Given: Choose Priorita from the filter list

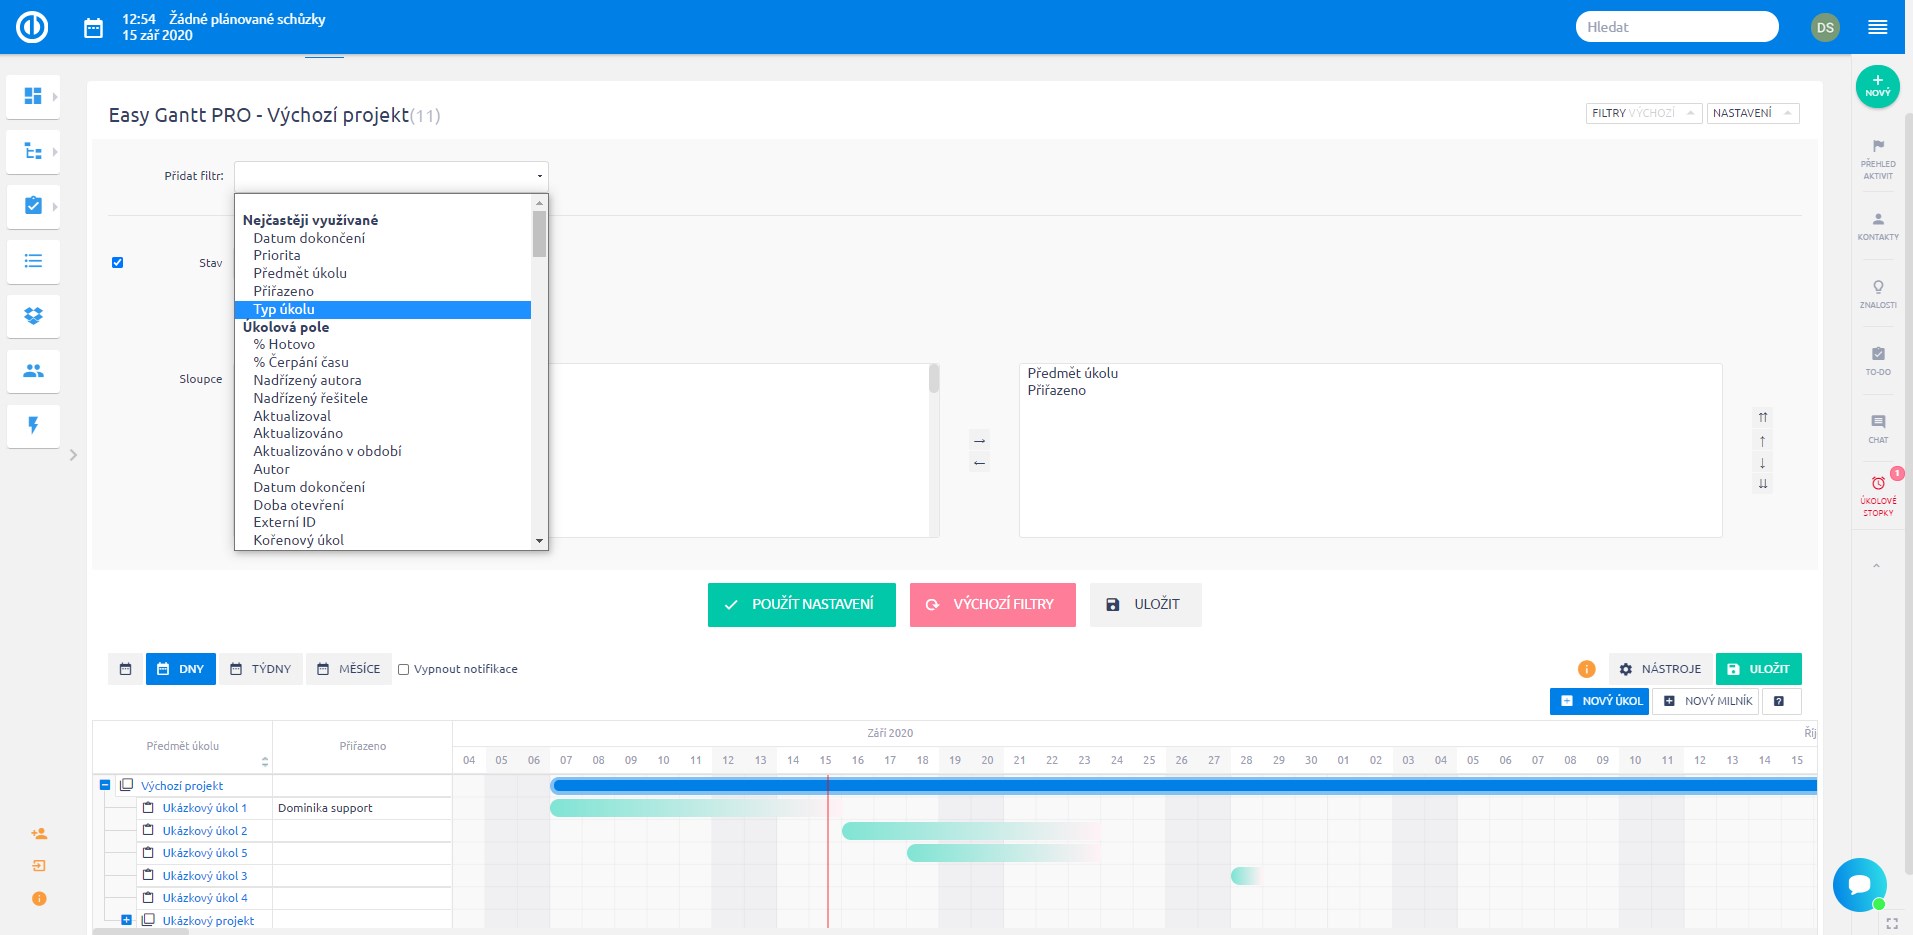Looking at the screenshot, I should pyautogui.click(x=277, y=255).
